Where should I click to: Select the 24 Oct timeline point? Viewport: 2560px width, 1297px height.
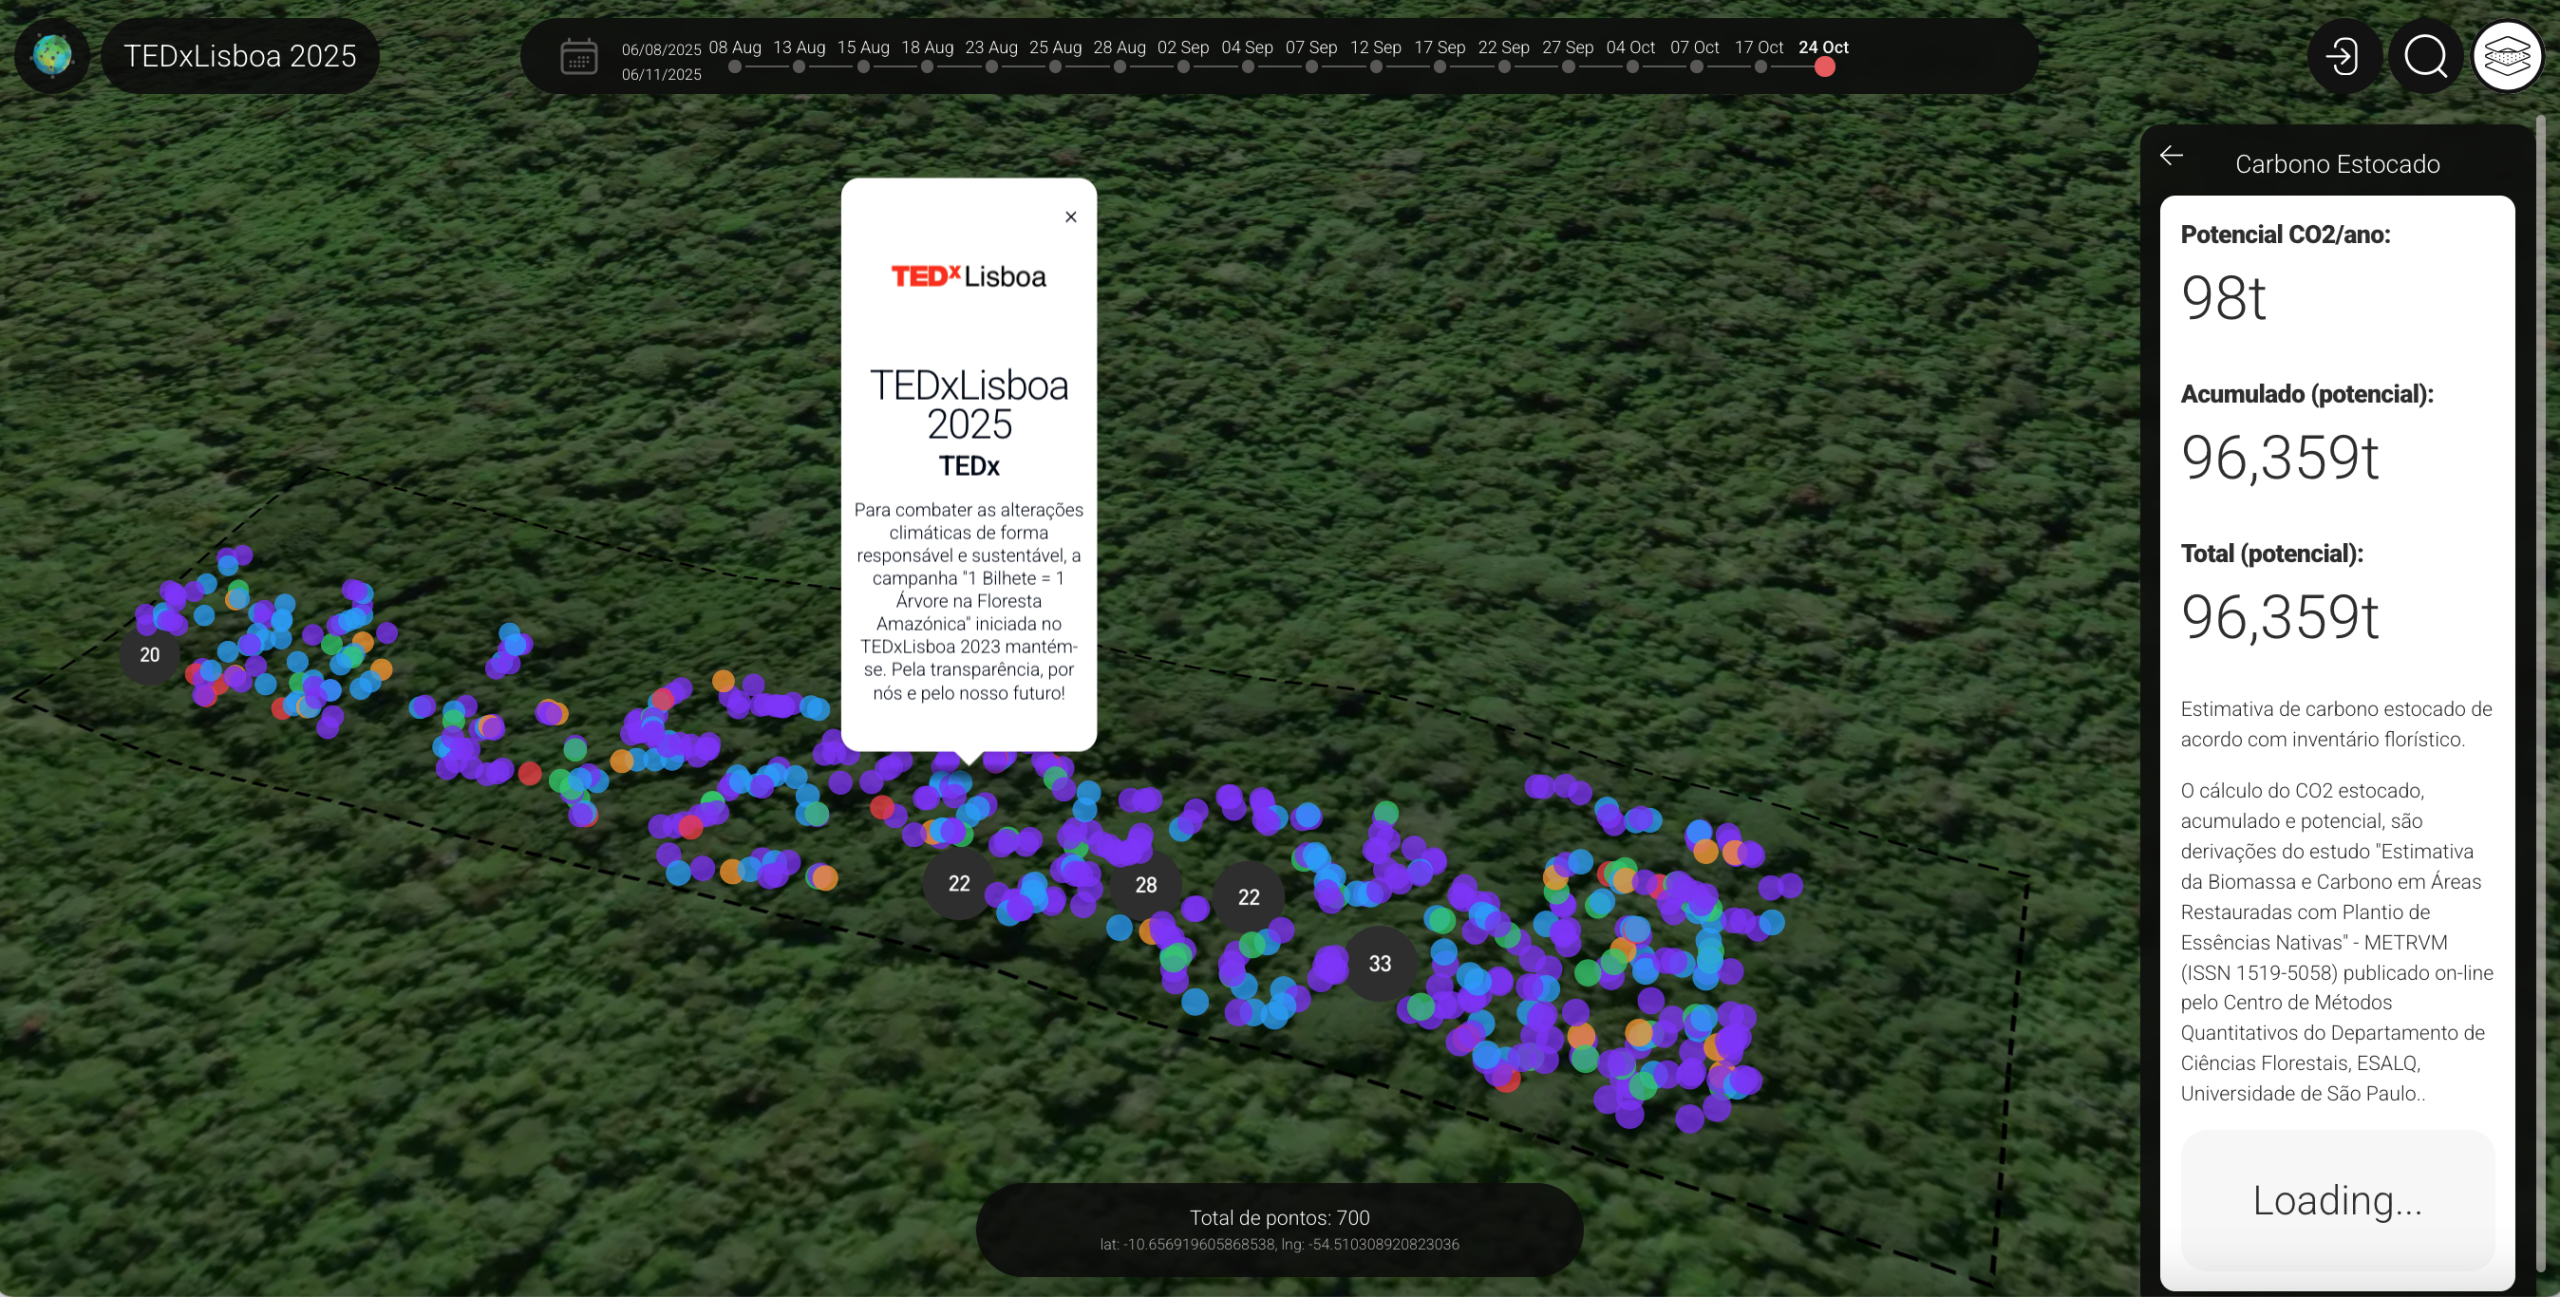click(1824, 67)
